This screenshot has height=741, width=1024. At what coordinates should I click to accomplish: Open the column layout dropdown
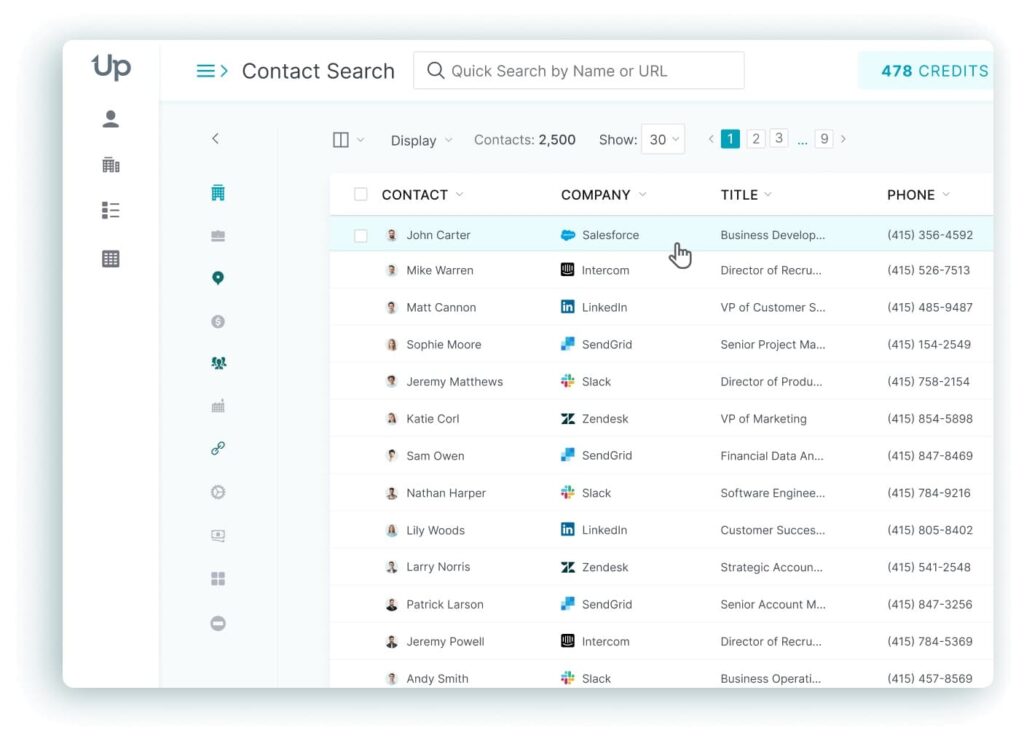coord(348,140)
